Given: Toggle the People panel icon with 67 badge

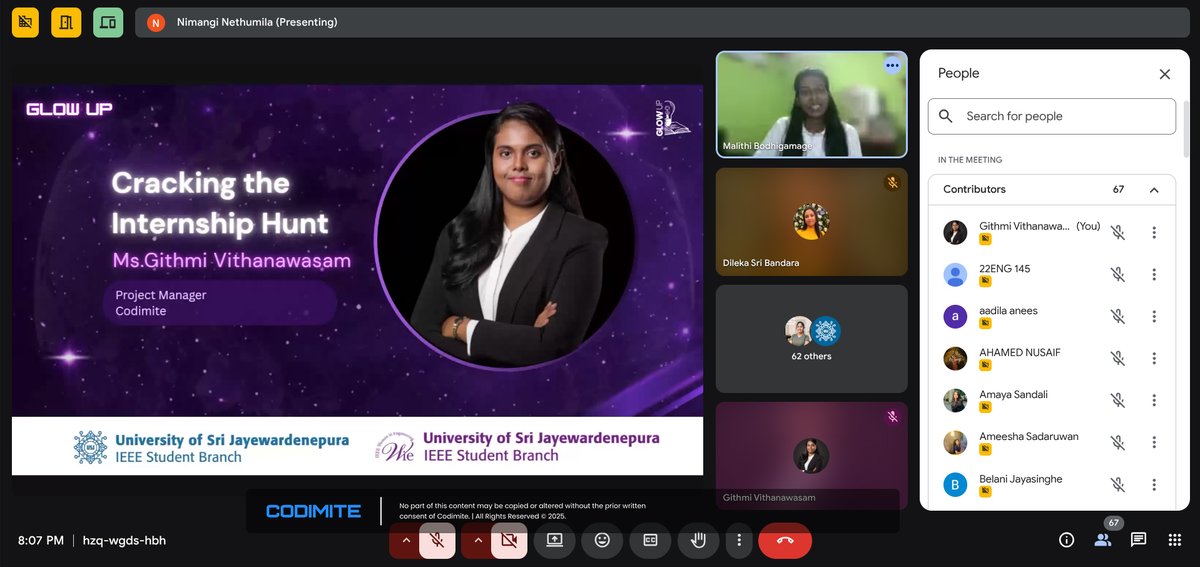Looking at the screenshot, I should click(1104, 538).
